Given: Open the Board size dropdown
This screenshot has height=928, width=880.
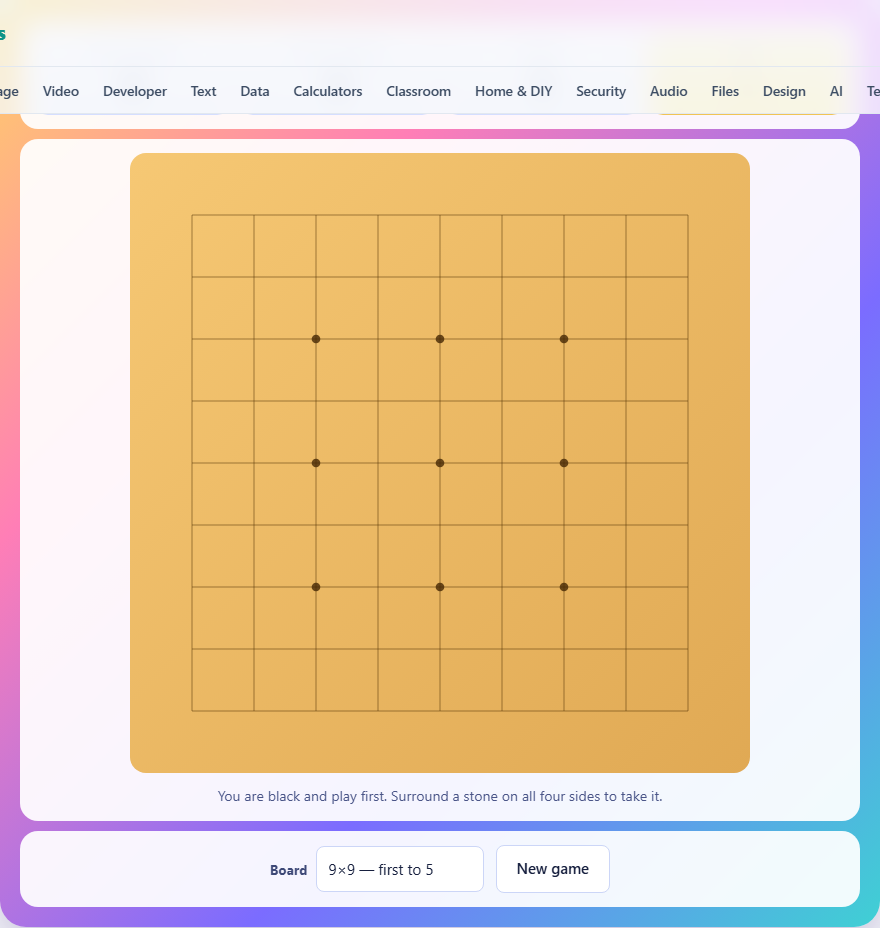Looking at the screenshot, I should pos(400,869).
